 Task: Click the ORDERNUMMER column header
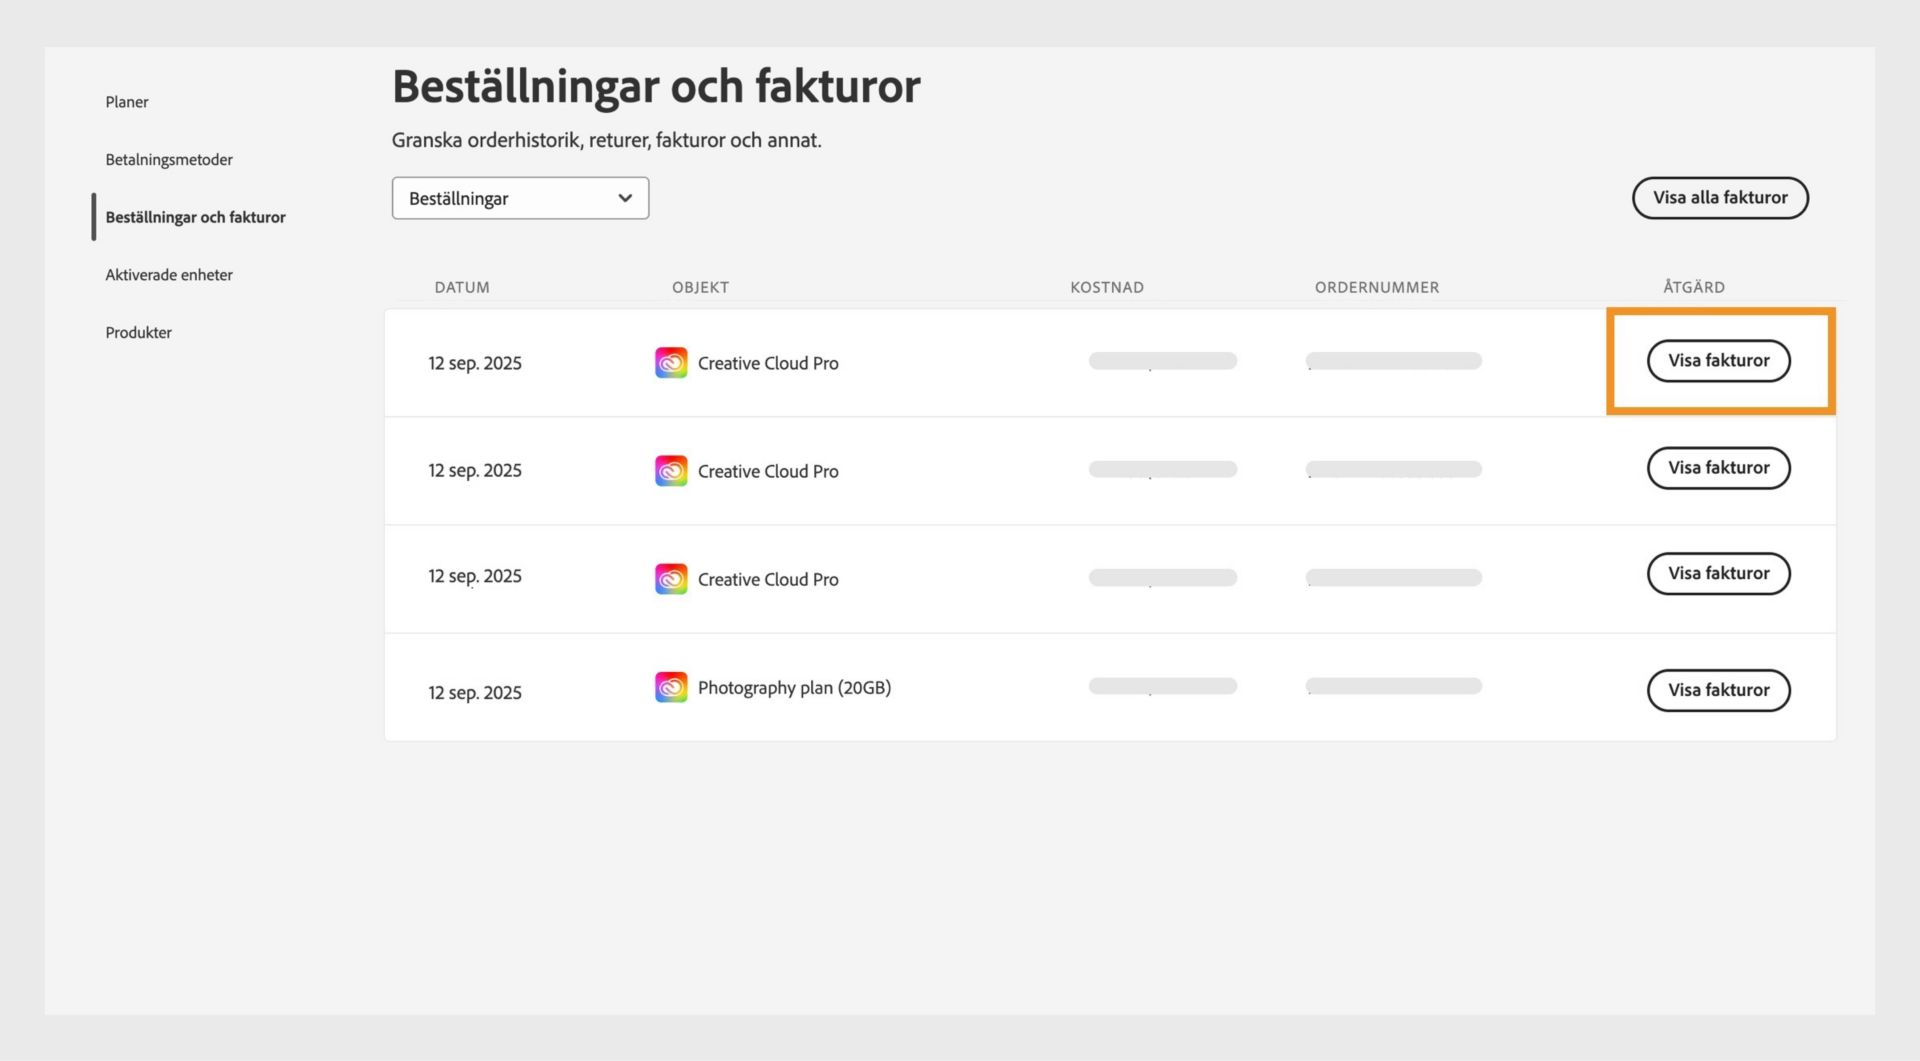click(1377, 287)
